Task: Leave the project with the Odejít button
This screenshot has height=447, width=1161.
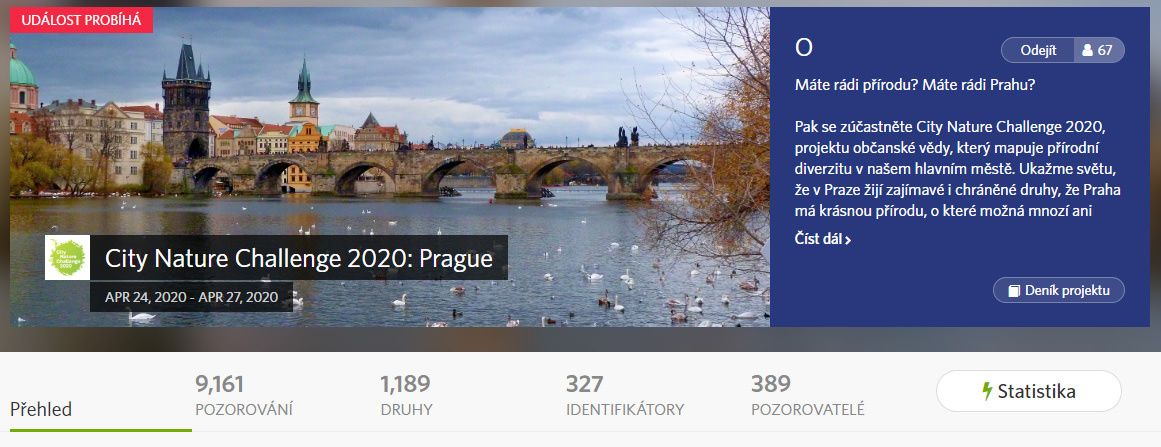Action: click(x=1038, y=50)
